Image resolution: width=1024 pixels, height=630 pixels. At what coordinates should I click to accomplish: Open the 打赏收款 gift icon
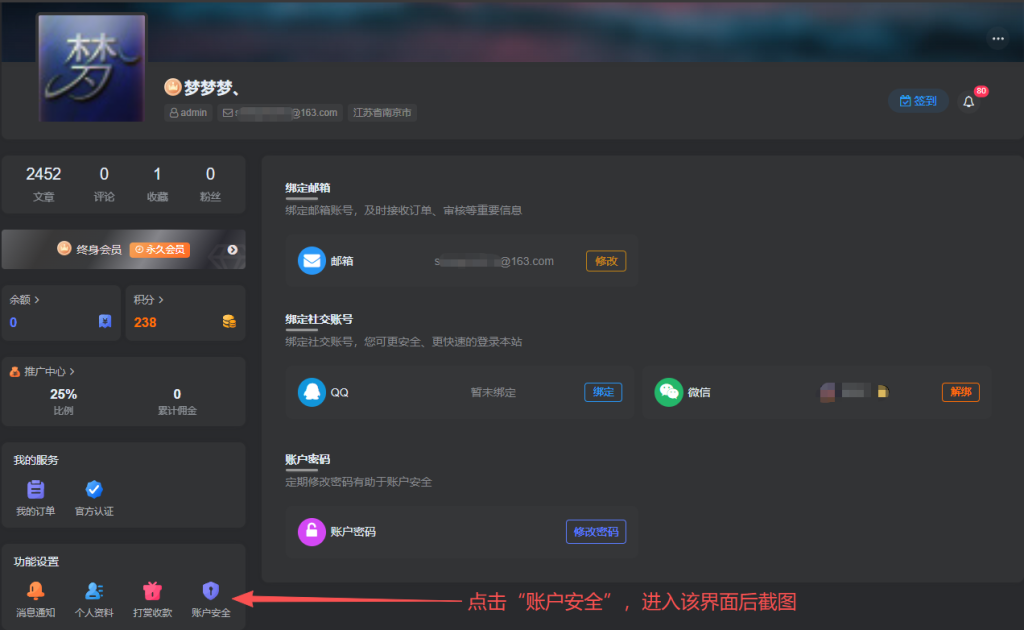click(152, 591)
